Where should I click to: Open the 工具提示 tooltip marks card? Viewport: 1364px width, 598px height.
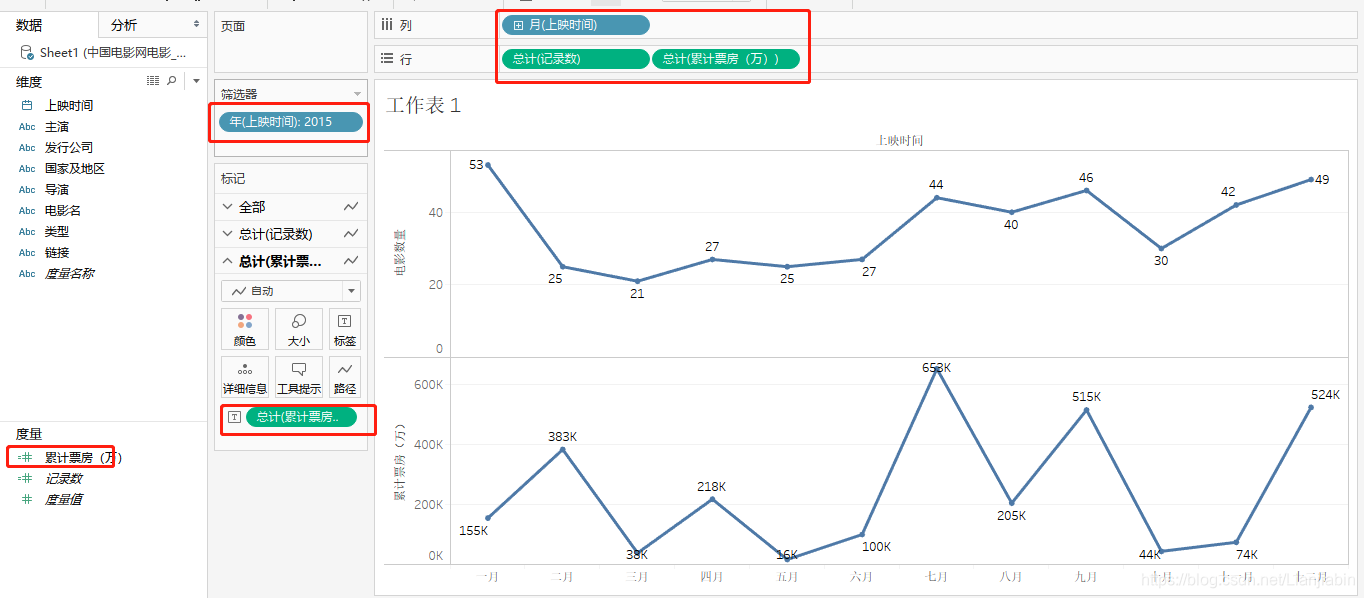pos(298,377)
